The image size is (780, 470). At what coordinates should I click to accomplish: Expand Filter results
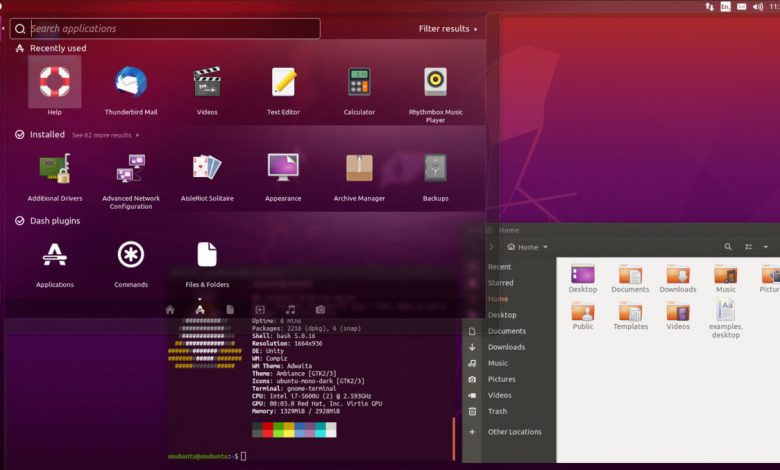pos(448,29)
